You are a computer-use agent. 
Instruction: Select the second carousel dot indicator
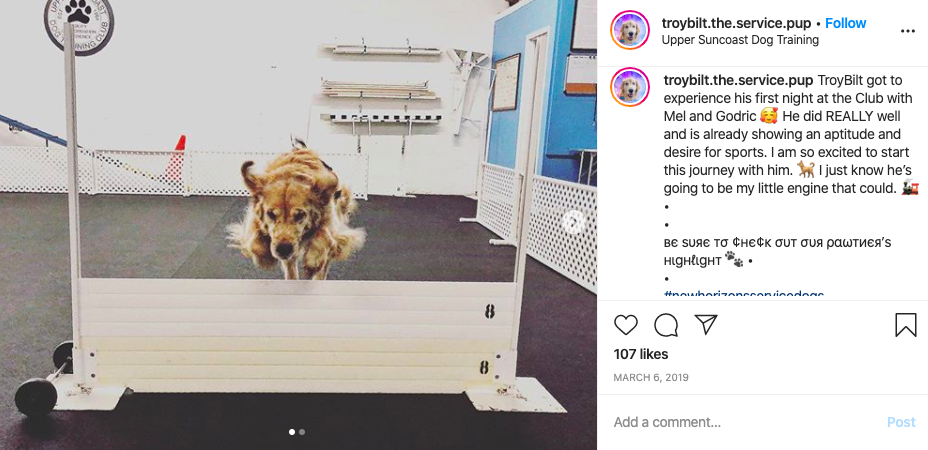tap(302, 432)
